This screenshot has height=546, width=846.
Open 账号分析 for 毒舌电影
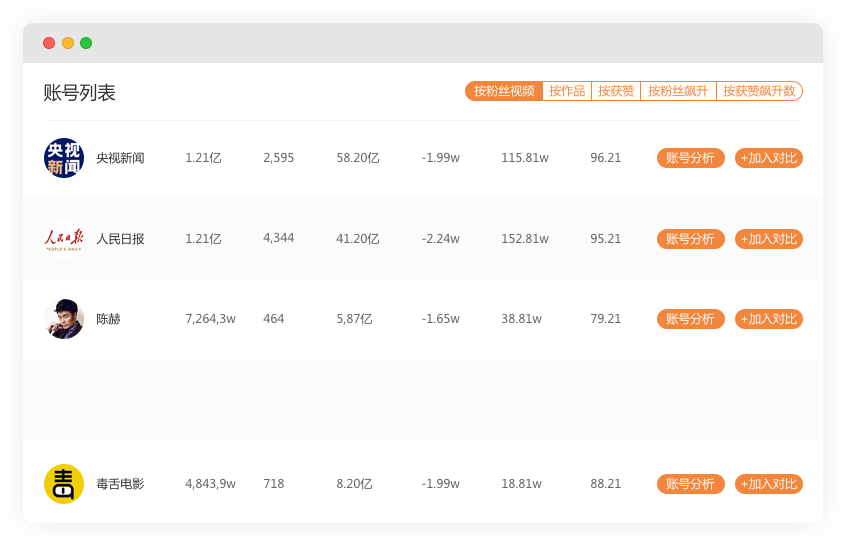(x=691, y=484)
